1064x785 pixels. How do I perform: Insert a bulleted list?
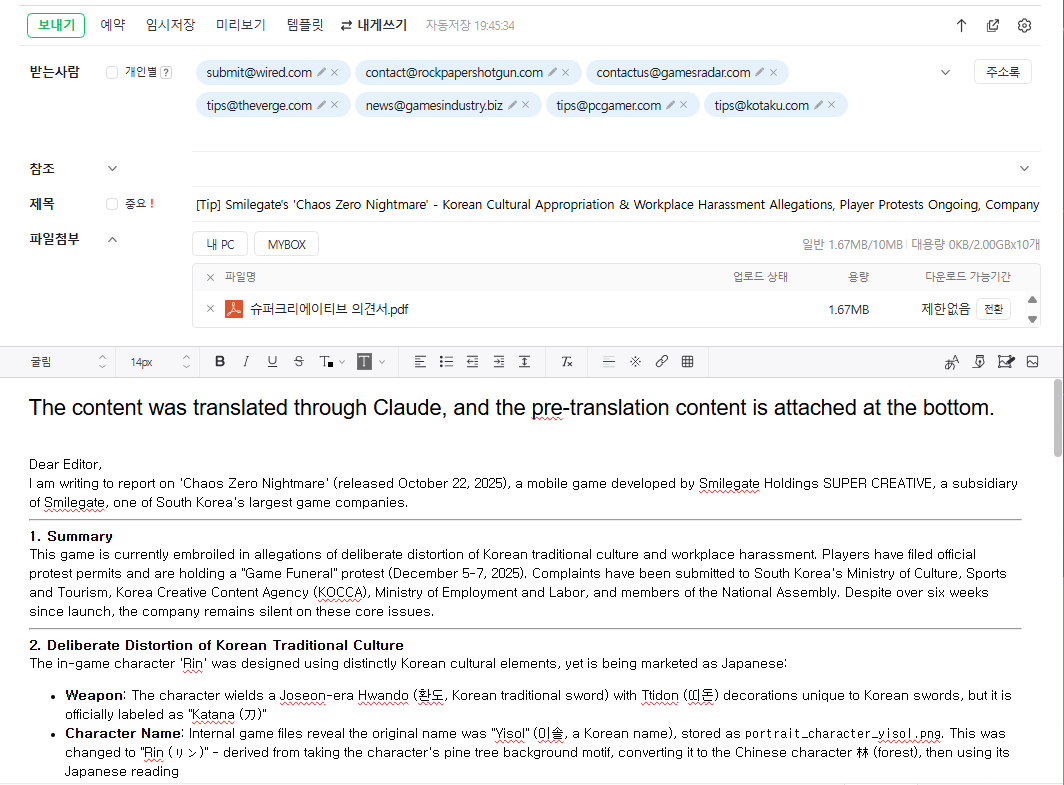point(446,362)
